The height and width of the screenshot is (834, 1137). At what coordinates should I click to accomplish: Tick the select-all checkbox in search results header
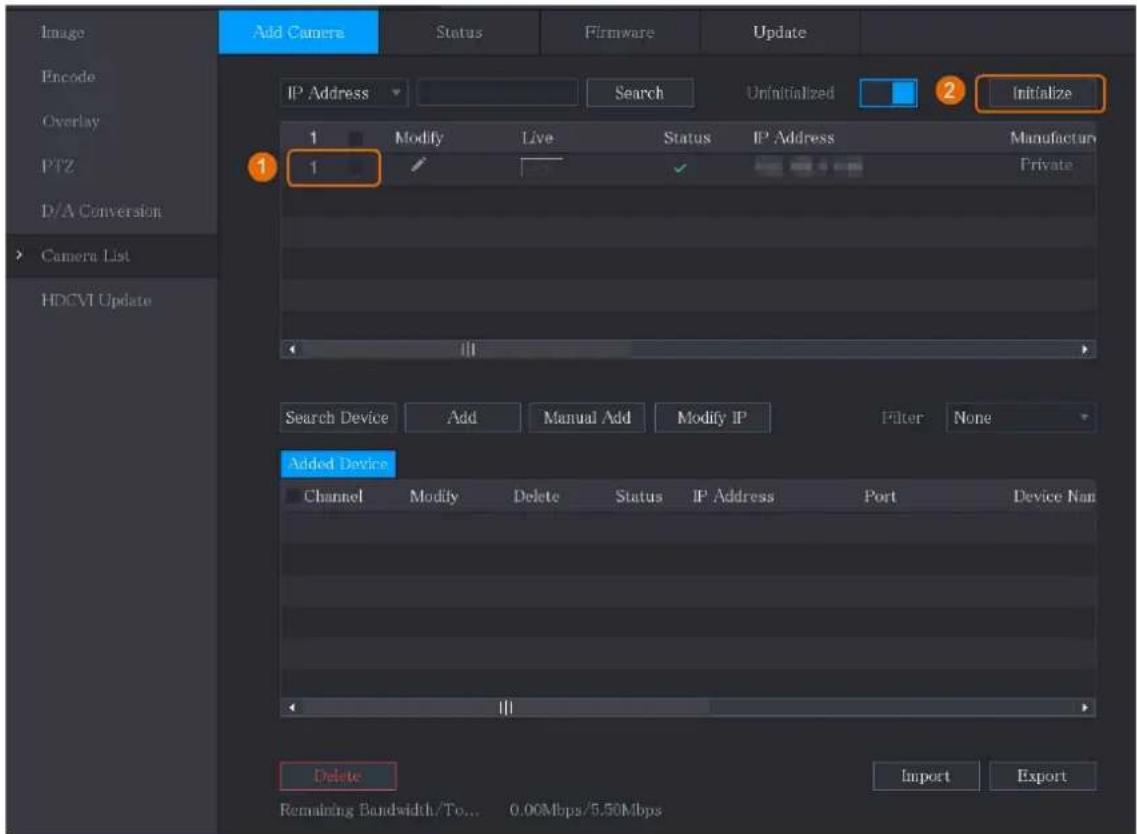(356, 138)
